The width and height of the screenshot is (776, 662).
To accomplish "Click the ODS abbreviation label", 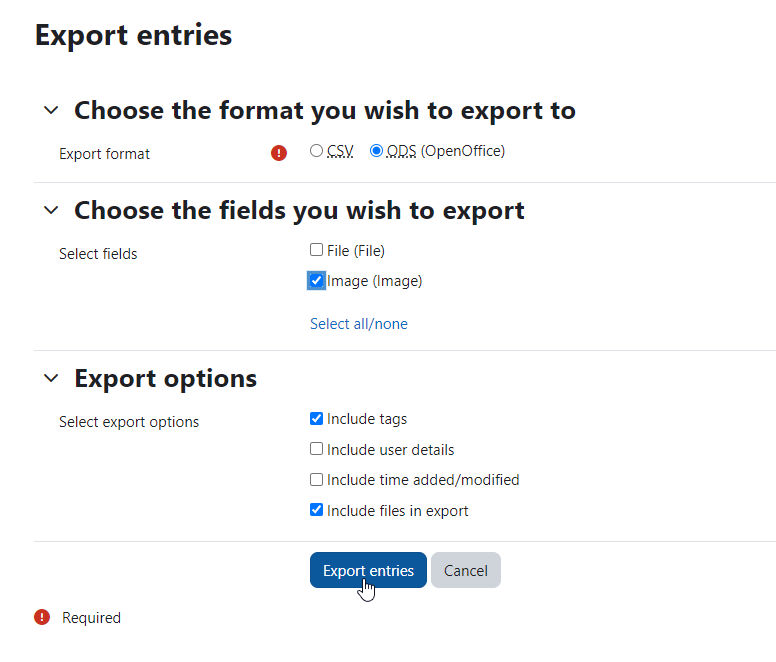I will coord(401,151).
